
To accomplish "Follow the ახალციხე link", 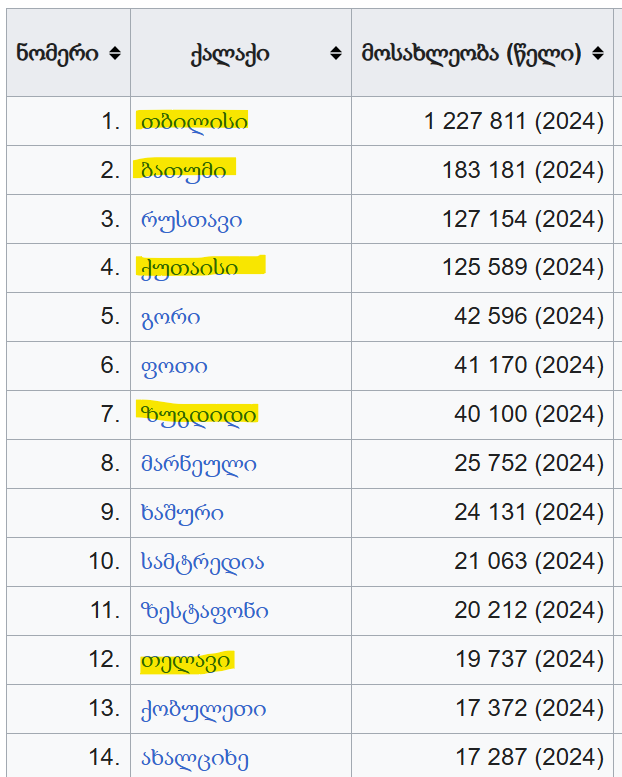I will pyautogui.click(x=195, y=758).
